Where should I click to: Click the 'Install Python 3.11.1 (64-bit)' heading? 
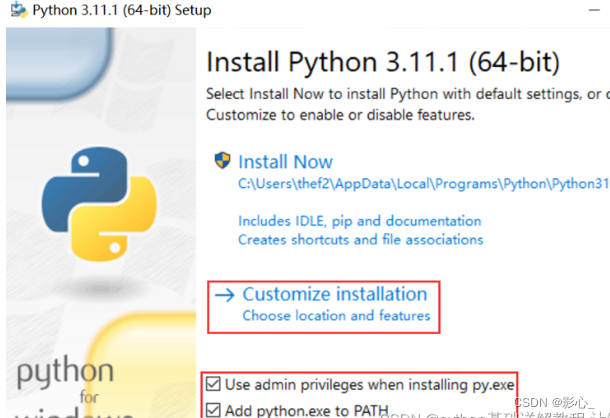383,62
